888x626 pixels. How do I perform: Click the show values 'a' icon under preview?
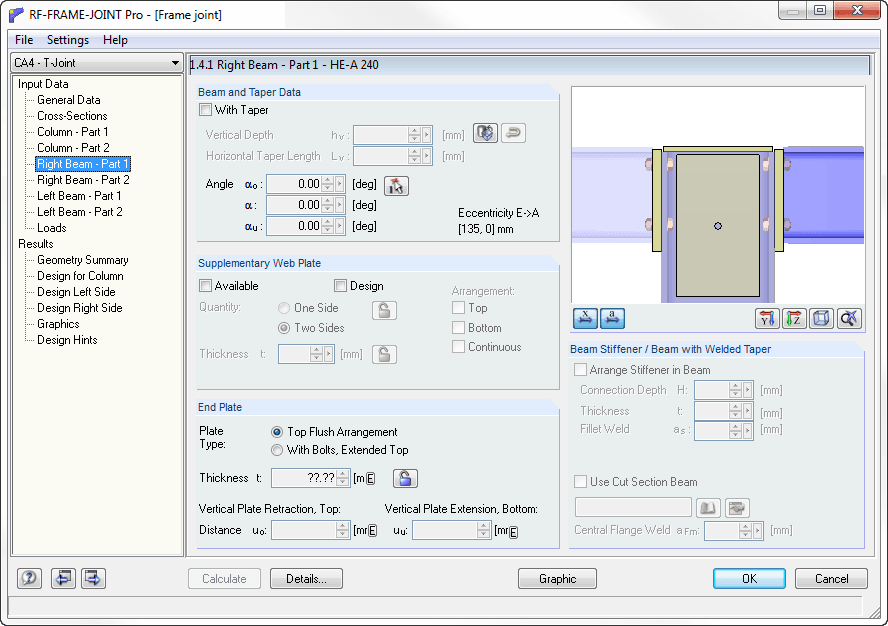(612, 318)
